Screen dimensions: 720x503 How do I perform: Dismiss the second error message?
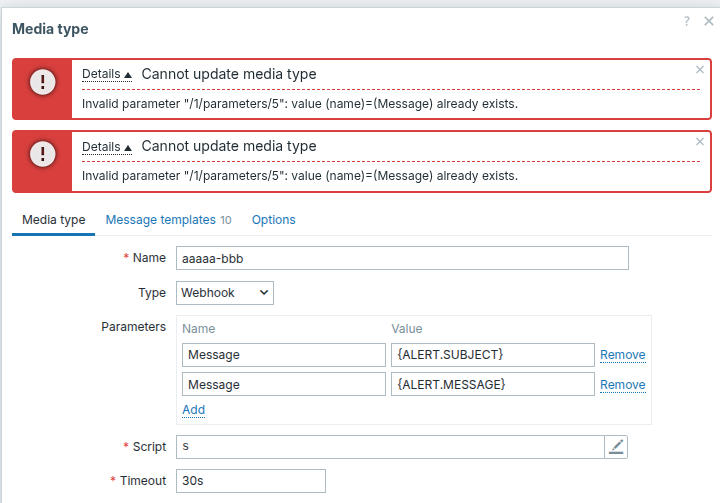point(699,142)
